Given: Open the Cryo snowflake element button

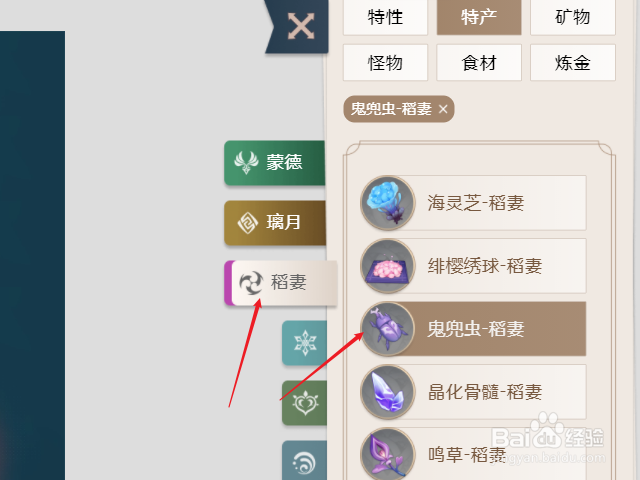Looking at the screenshot, I should tap(304, 343).
